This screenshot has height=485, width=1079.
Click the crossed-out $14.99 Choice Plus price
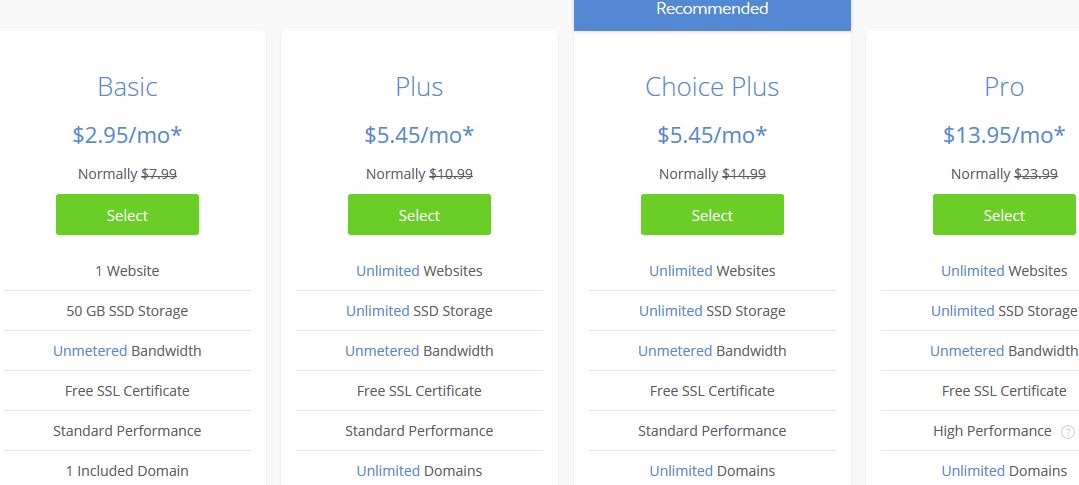click(744, 174)
